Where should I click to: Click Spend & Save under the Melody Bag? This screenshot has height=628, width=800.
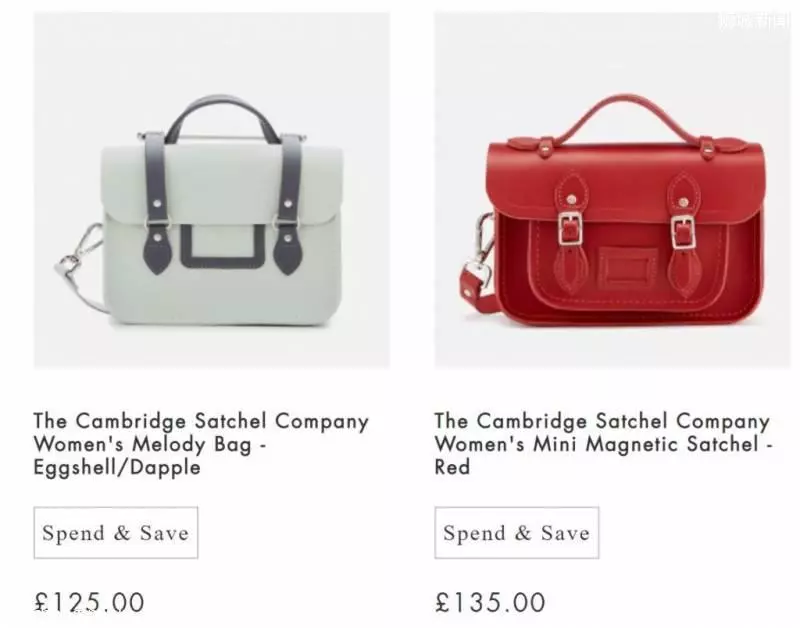point(116,533)
